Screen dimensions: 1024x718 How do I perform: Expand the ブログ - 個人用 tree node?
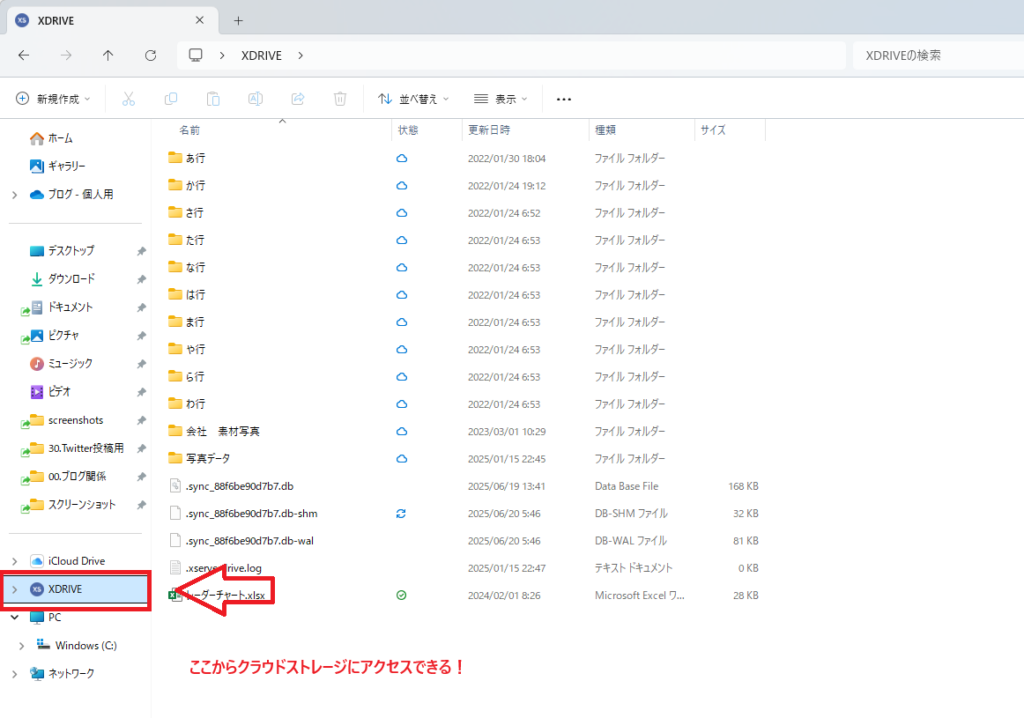[14, 195]
